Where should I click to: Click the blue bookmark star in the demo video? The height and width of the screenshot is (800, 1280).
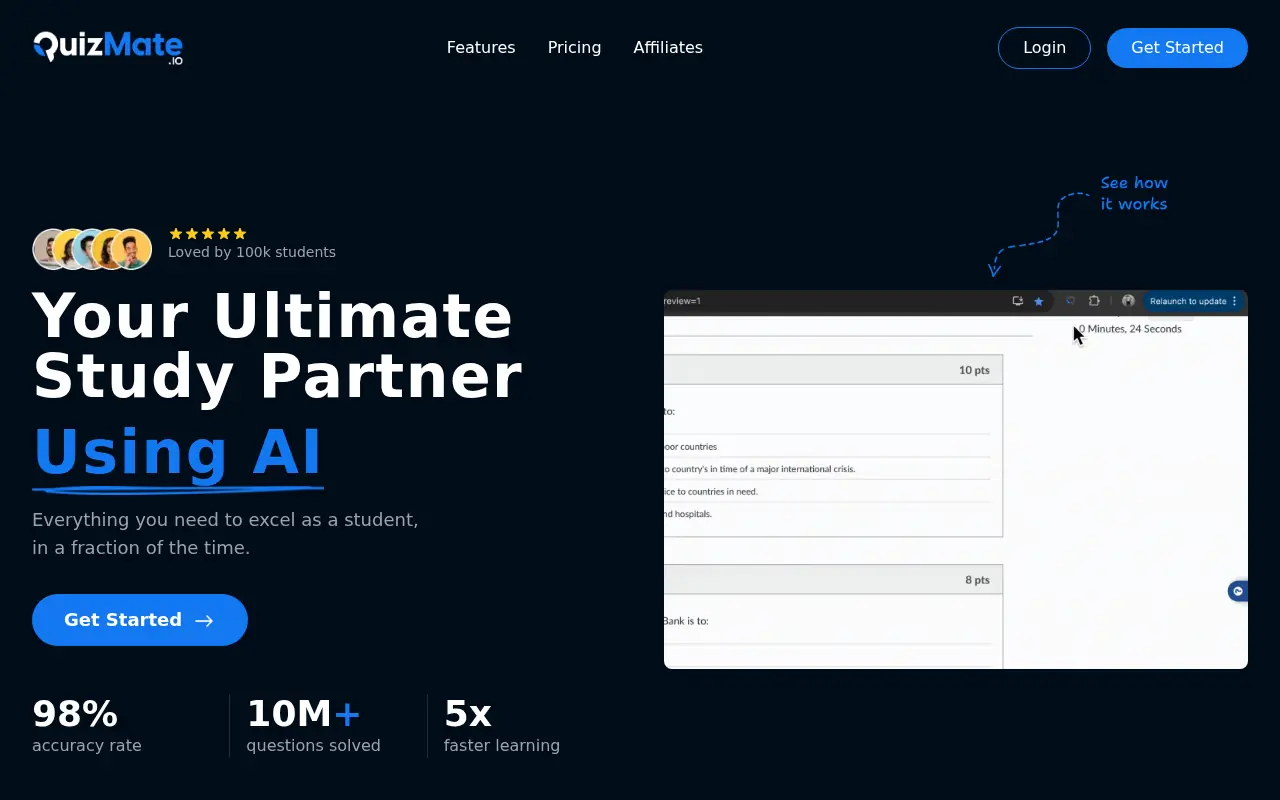[x=1039, y=301]
